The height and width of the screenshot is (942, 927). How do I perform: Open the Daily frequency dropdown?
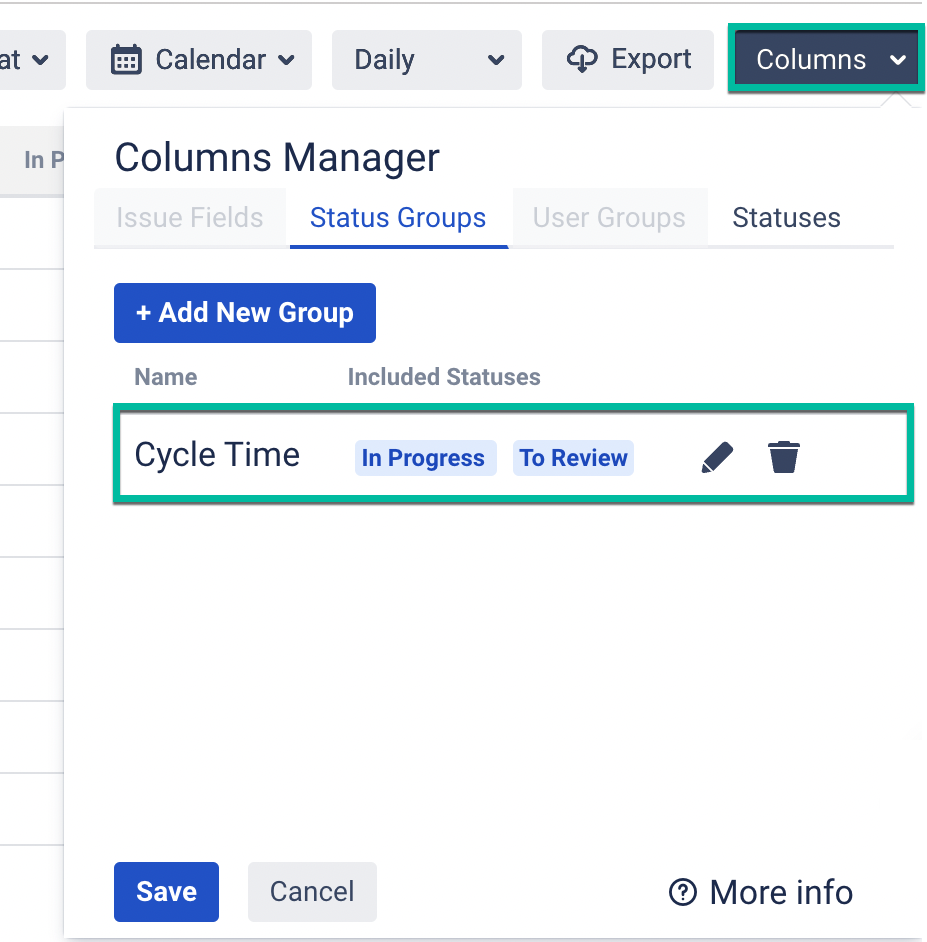pos(426,59)
